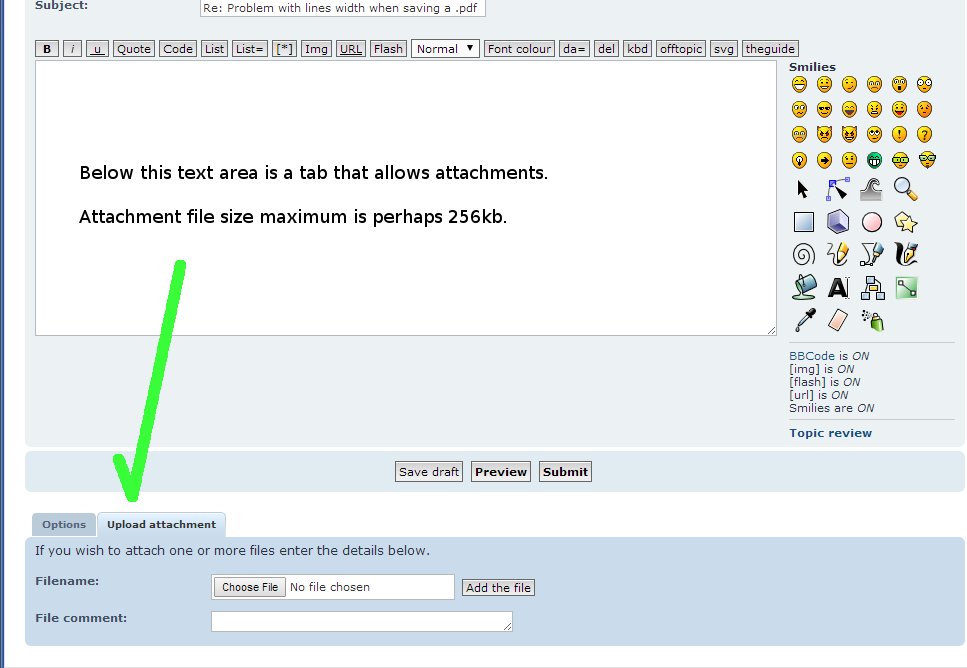Insert the text tool letter A smiley
The height and width of the screenshot is (668, 967).
(x=838, y=288)
